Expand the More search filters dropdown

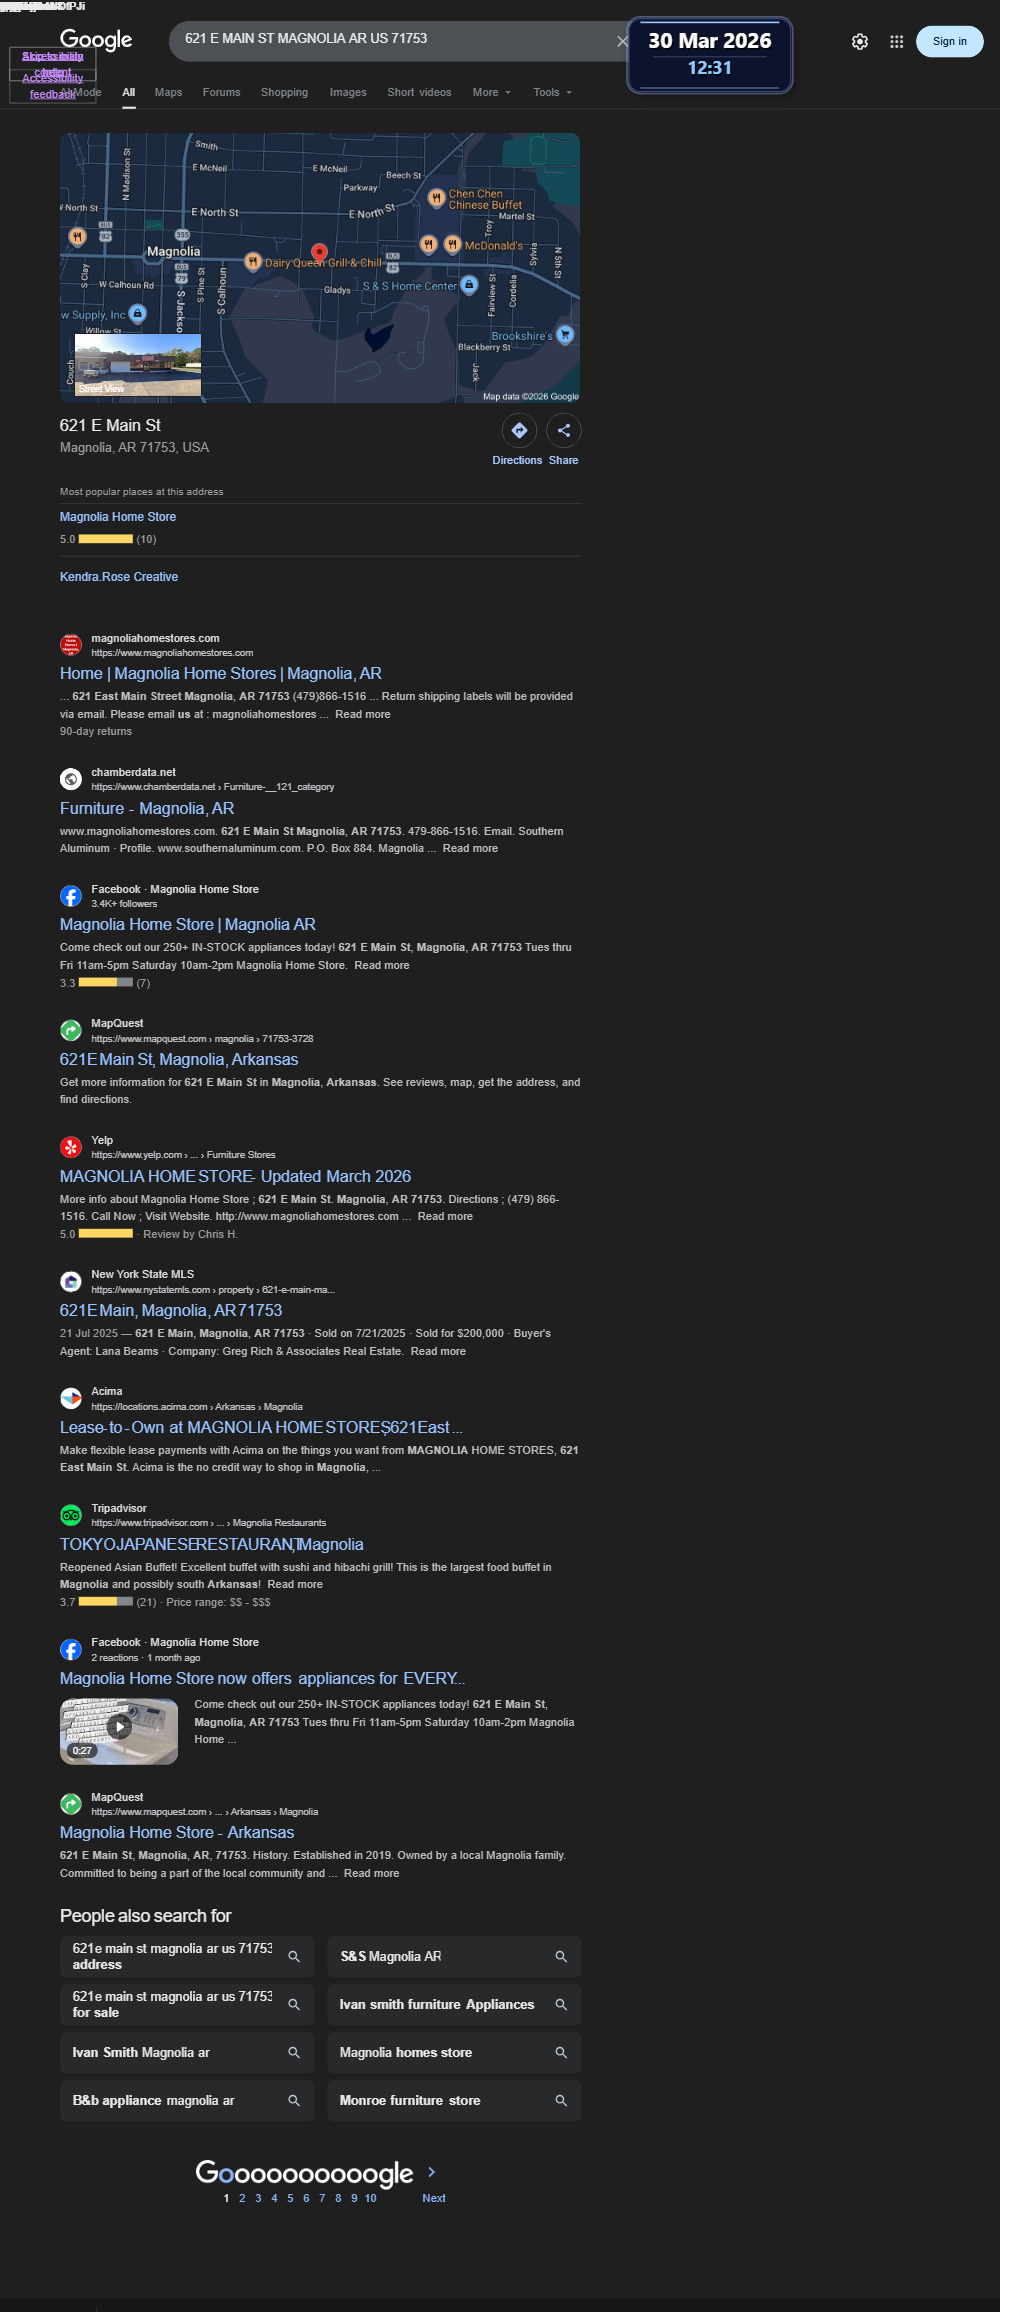click(491, 92)
